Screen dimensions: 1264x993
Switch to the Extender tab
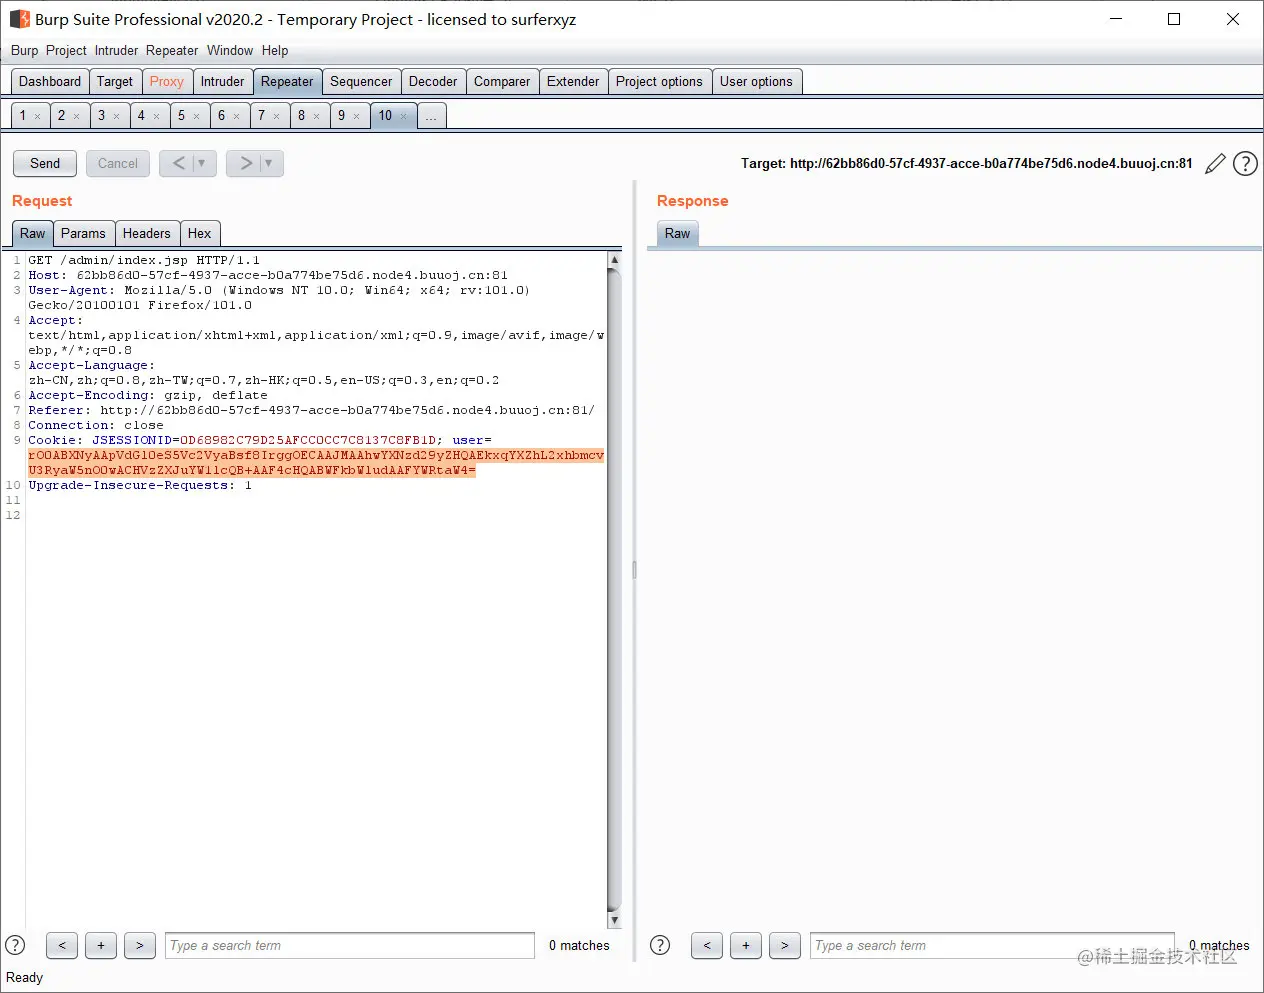(x=573, y=82)
